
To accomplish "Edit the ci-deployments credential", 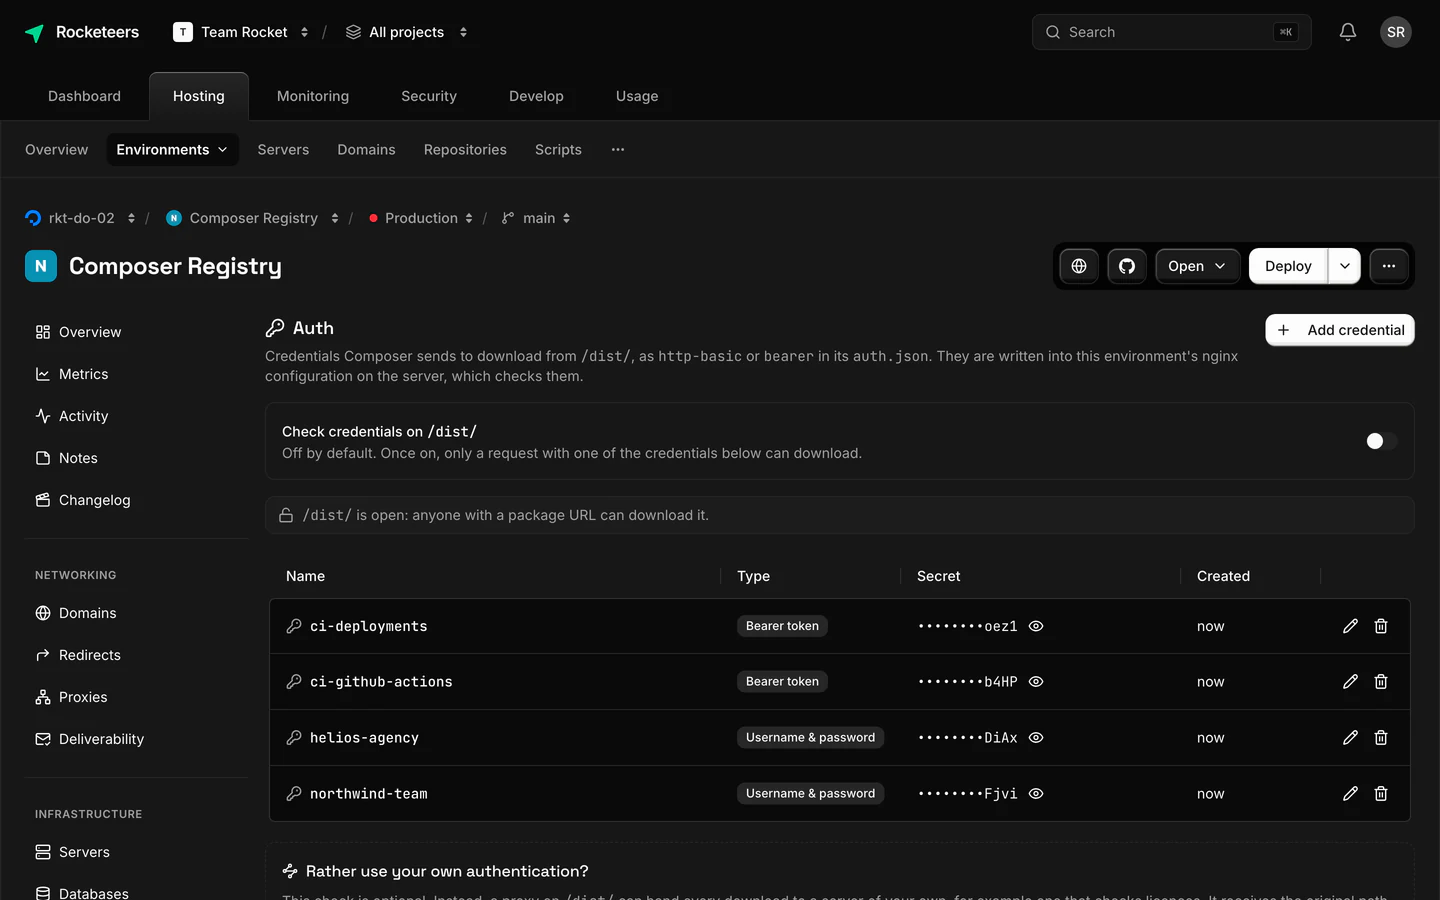I will 1350,626.
